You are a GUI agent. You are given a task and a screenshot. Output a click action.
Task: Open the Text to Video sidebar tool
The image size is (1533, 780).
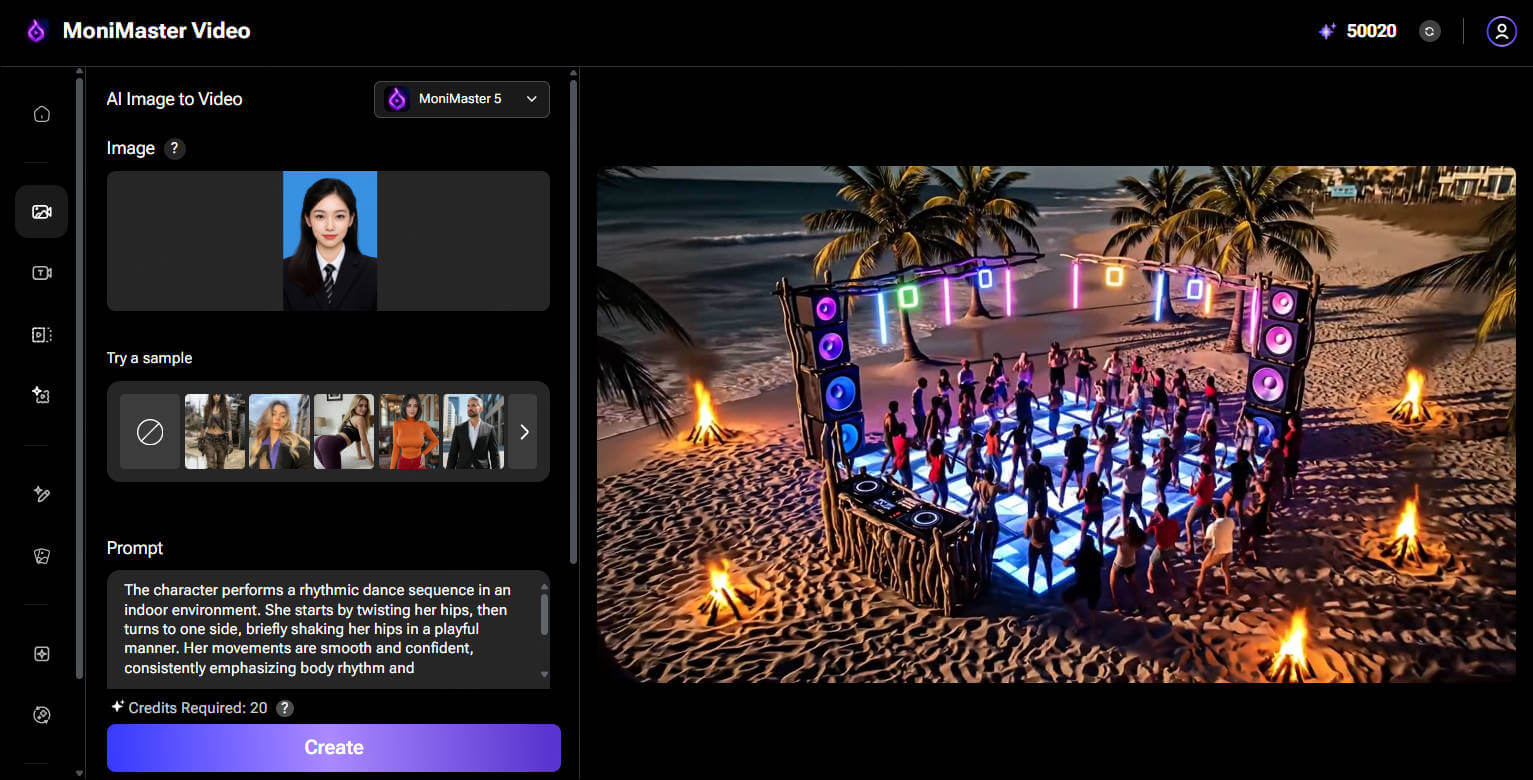pos(41,273)
